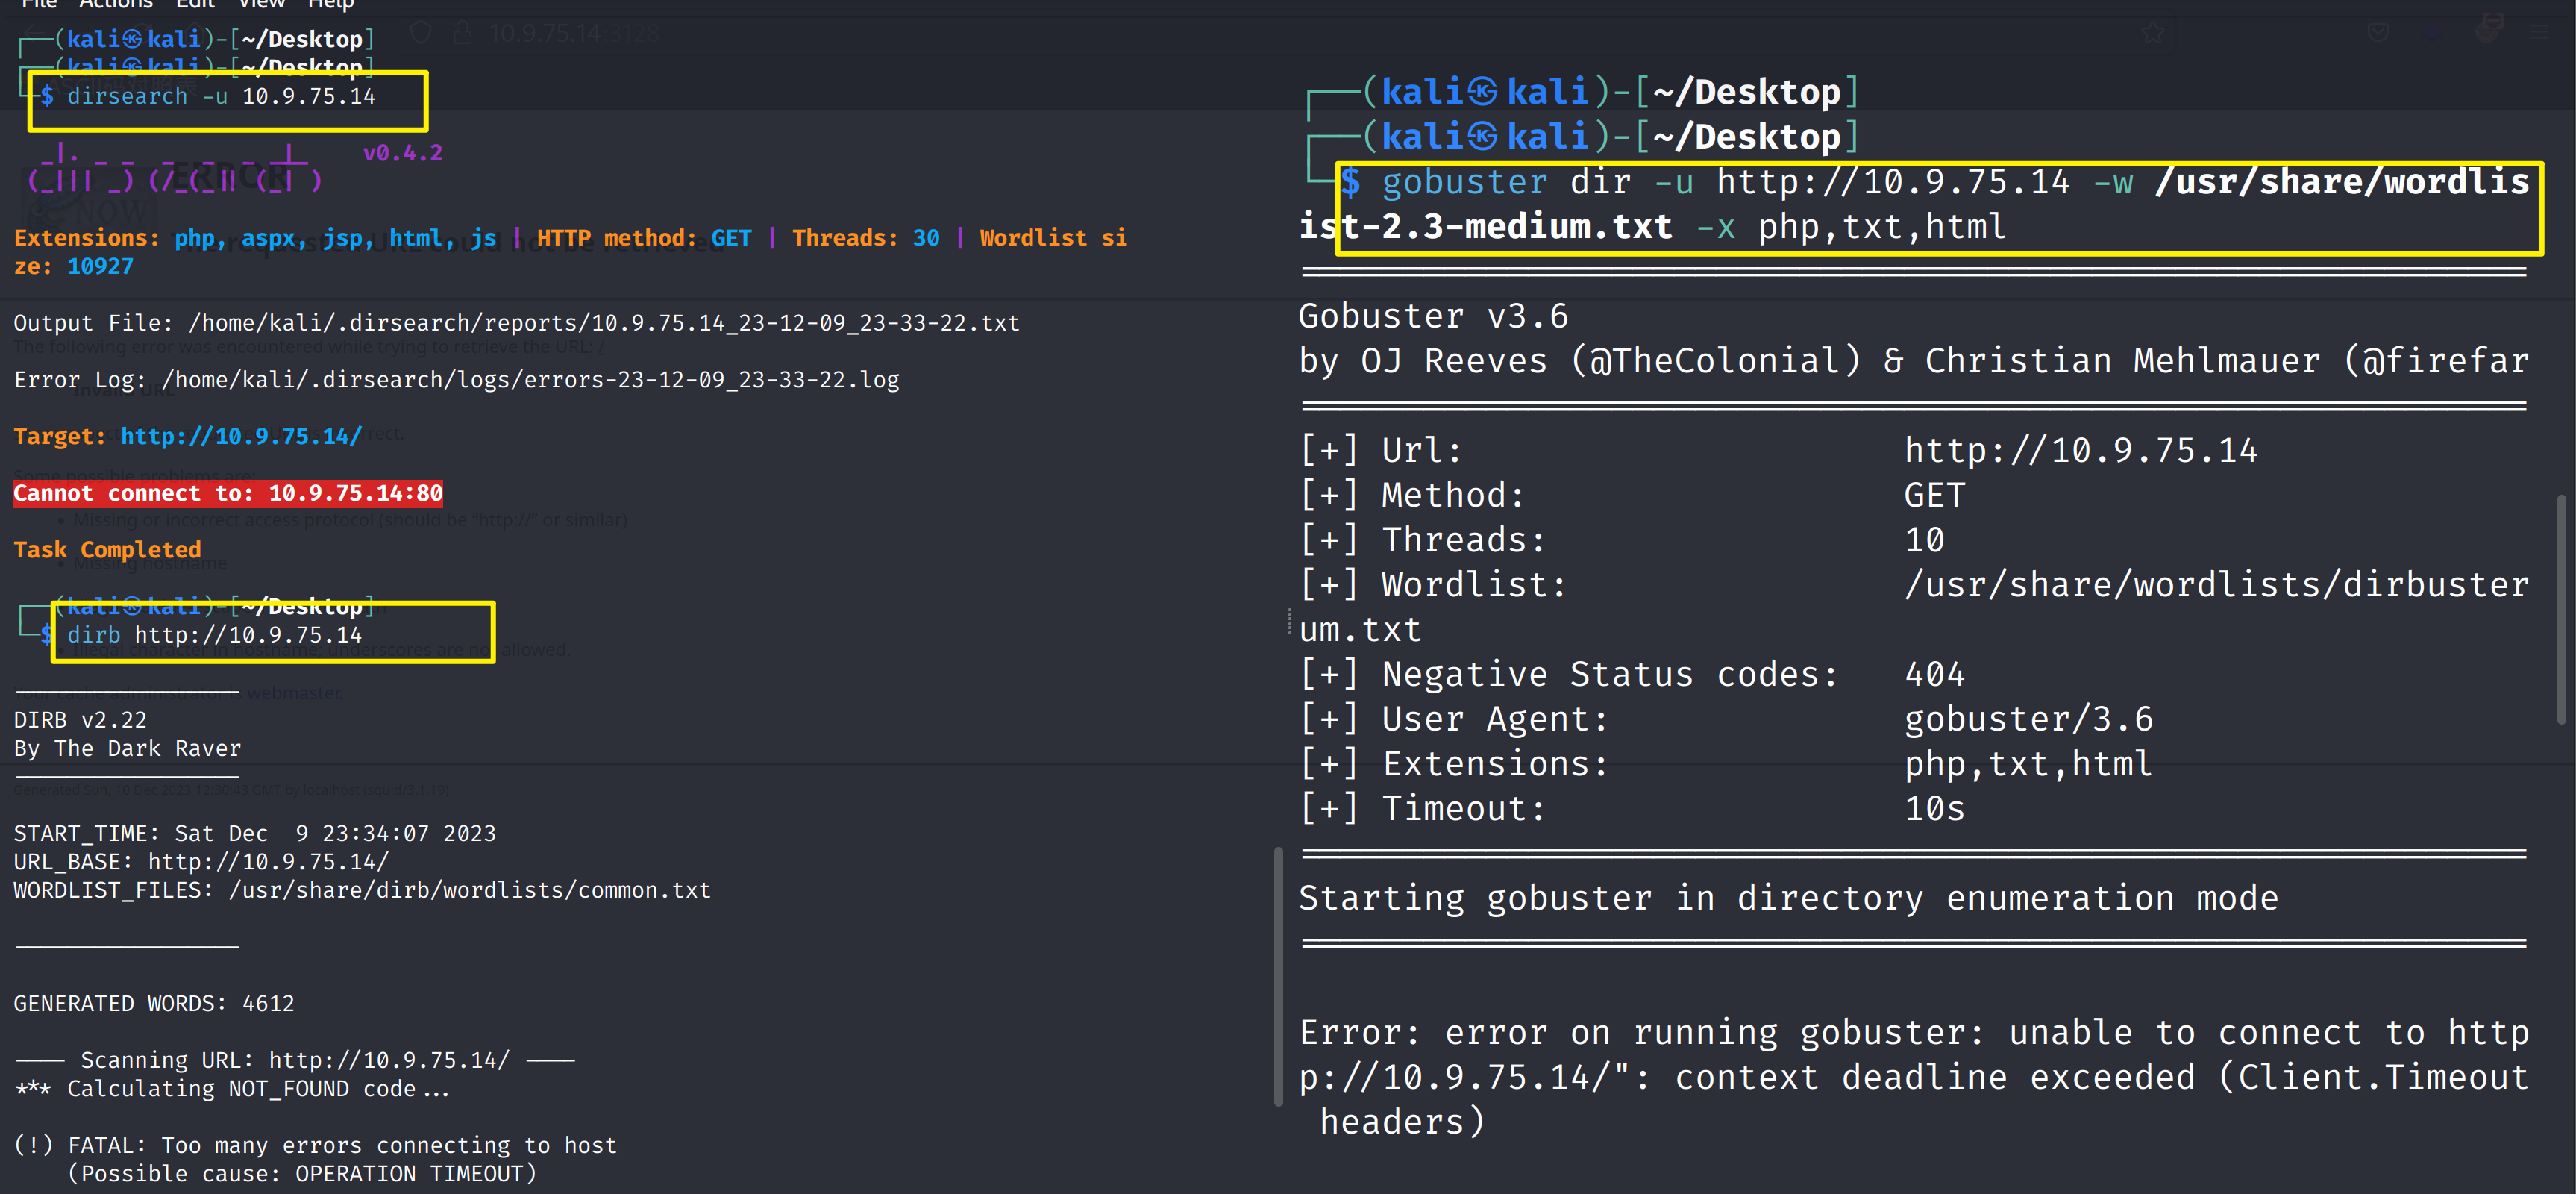Click '(Possible cause: OPERATION TIMEOUT)' line
The height and width of the screenshot is (1194, 2576).
click(x=302, y=1174)
